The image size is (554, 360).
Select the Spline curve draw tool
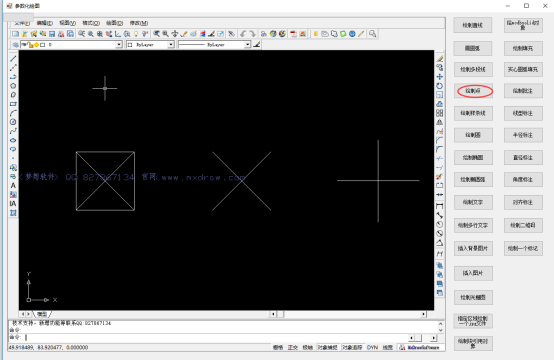(13, 131)
